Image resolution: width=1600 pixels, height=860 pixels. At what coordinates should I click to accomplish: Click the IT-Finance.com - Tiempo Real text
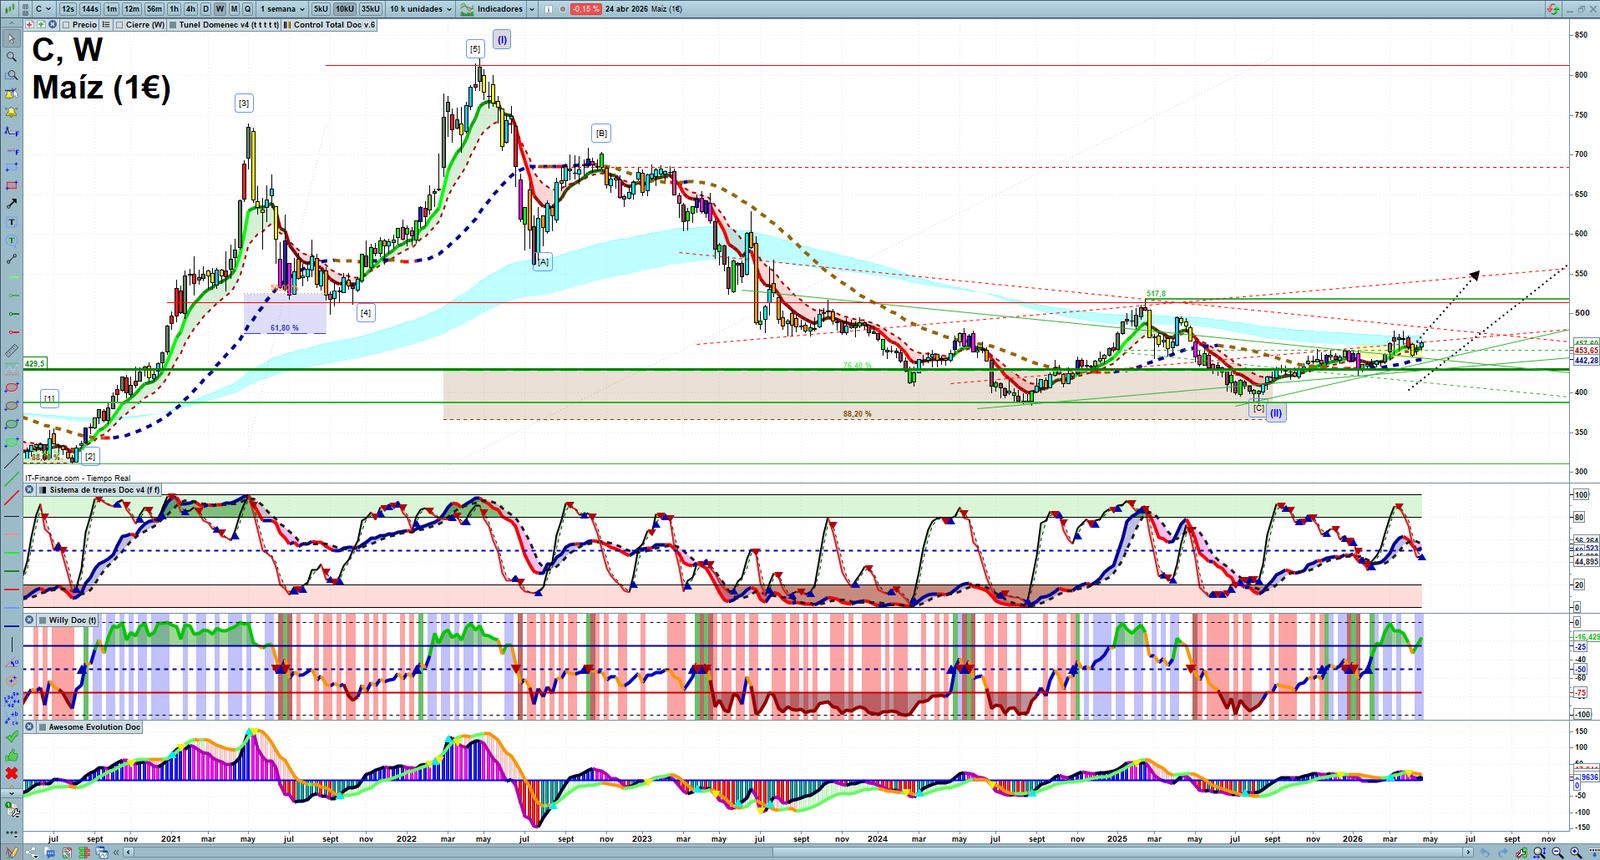pyautogui.click(x=78, y=478)
